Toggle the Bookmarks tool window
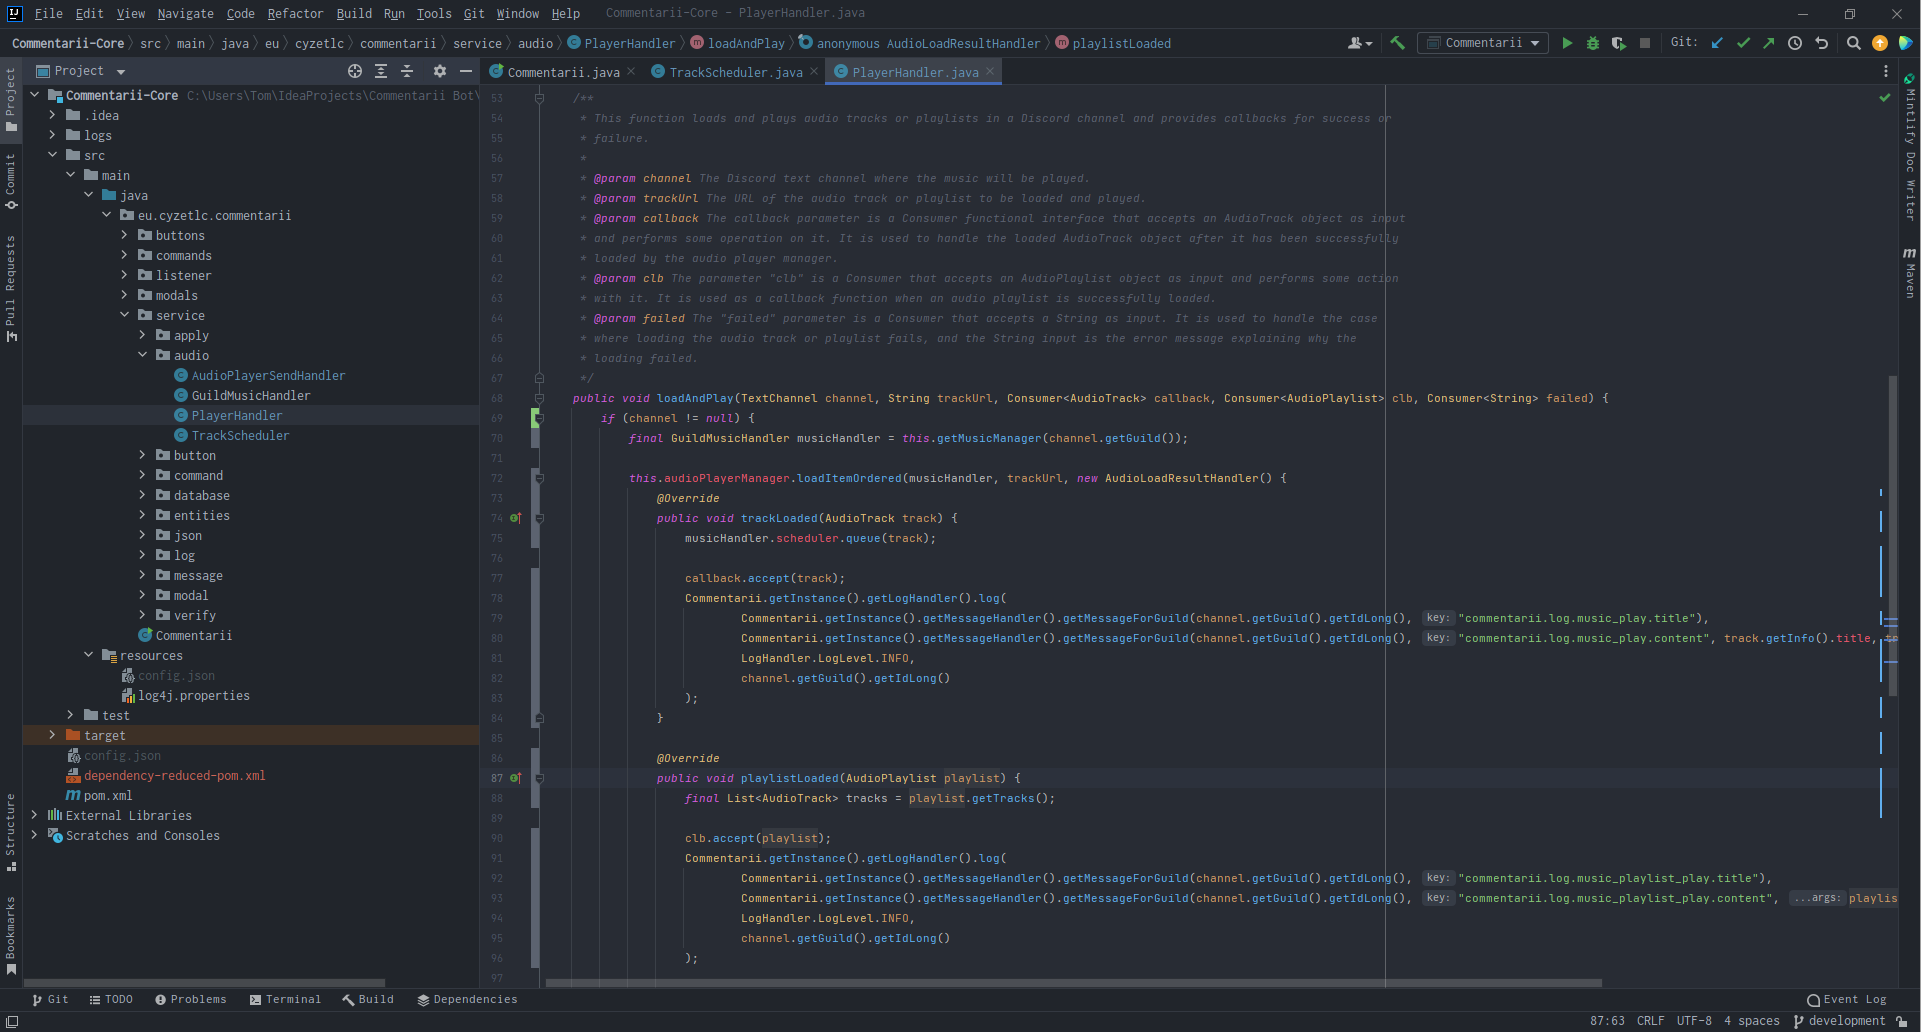Screen dimensions: 1921x1032 11,935
